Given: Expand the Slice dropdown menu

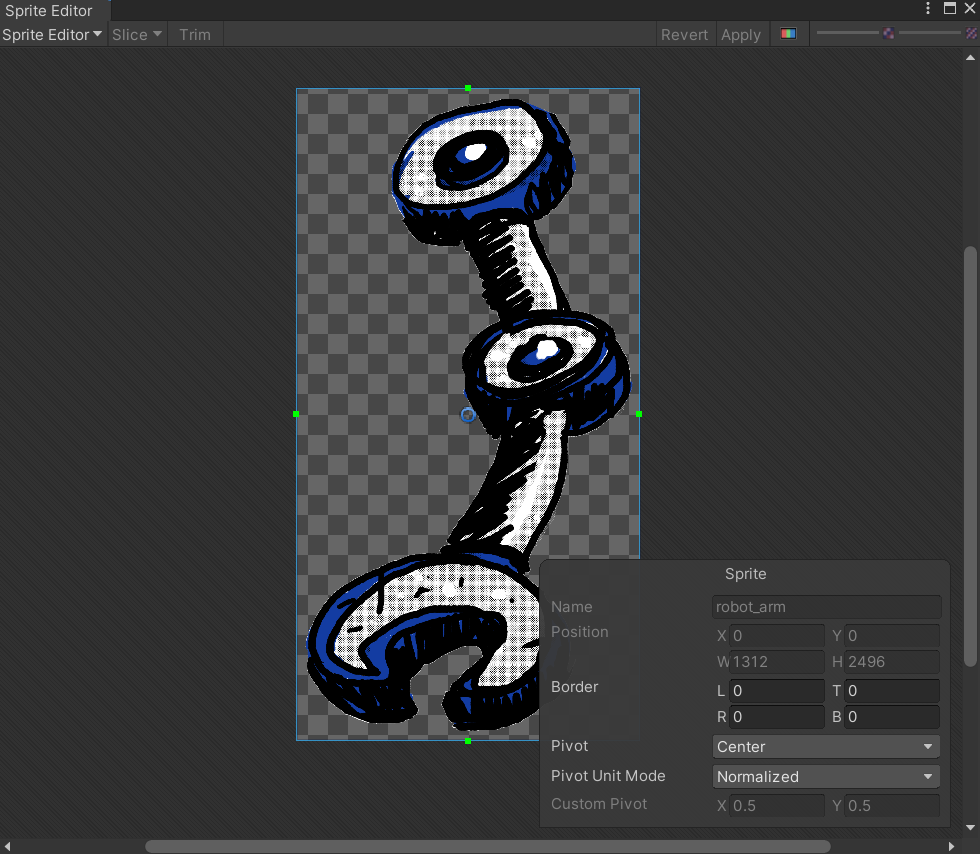Looking at the screenshot, I should pos(137,34).
